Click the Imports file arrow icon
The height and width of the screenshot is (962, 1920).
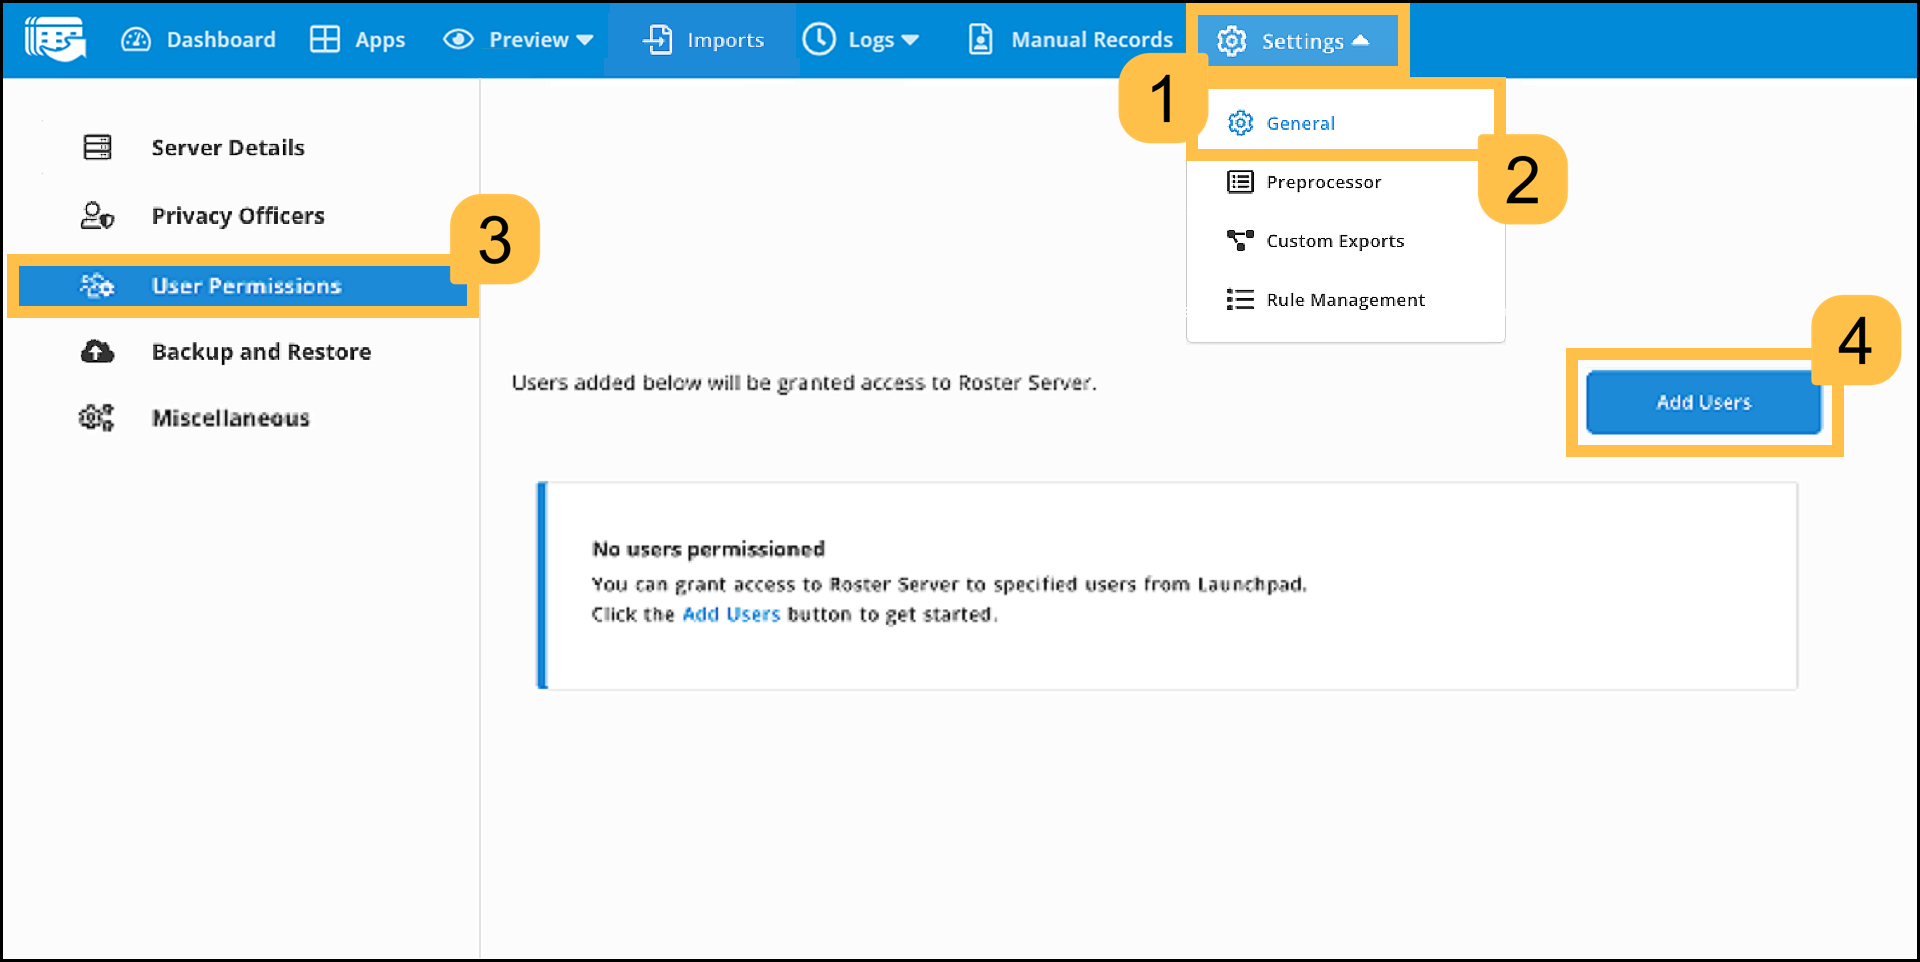point(658,40)
